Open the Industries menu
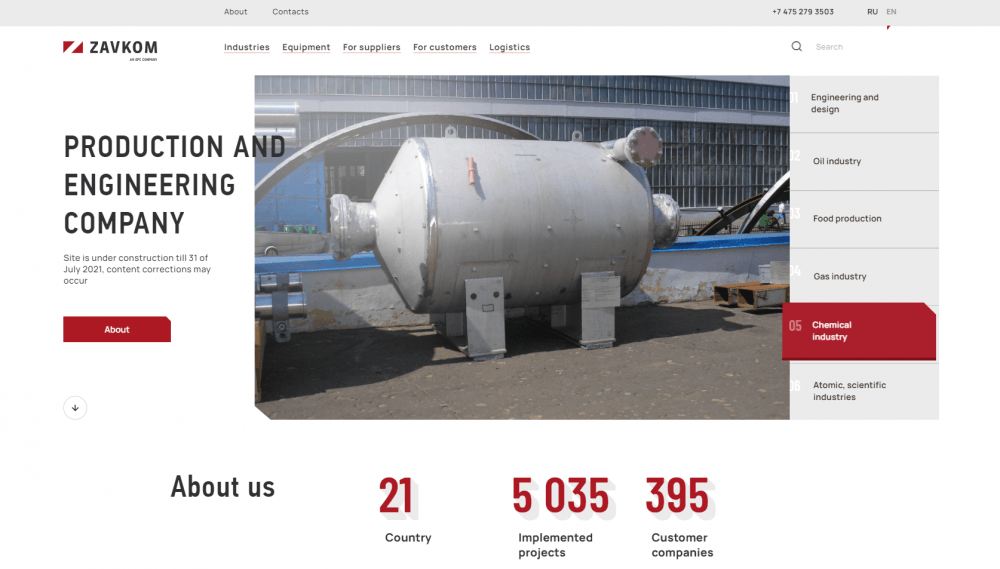 pos(247,47)
